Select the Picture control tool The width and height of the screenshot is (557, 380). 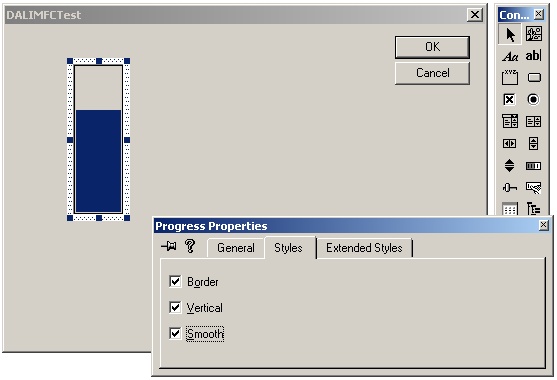coord(533,34)
